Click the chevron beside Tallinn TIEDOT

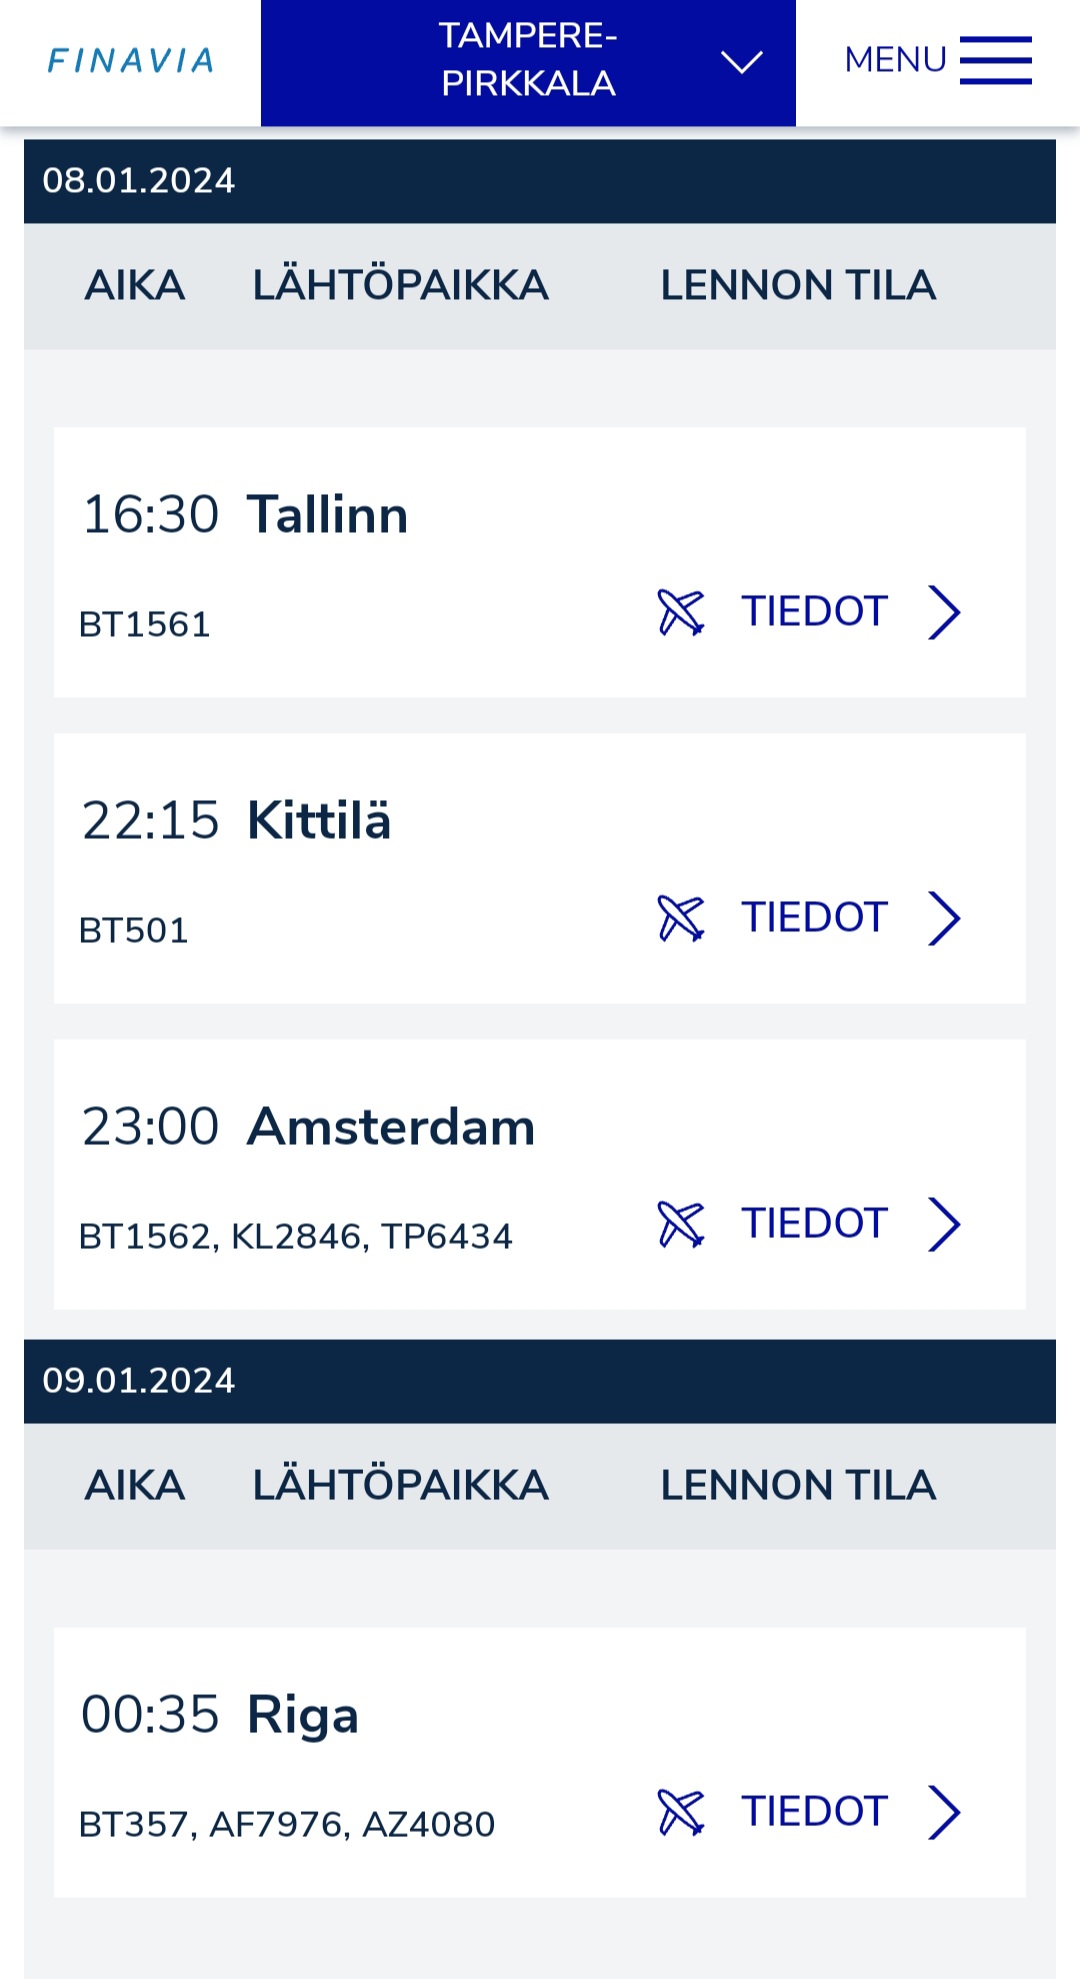point(944,612)
